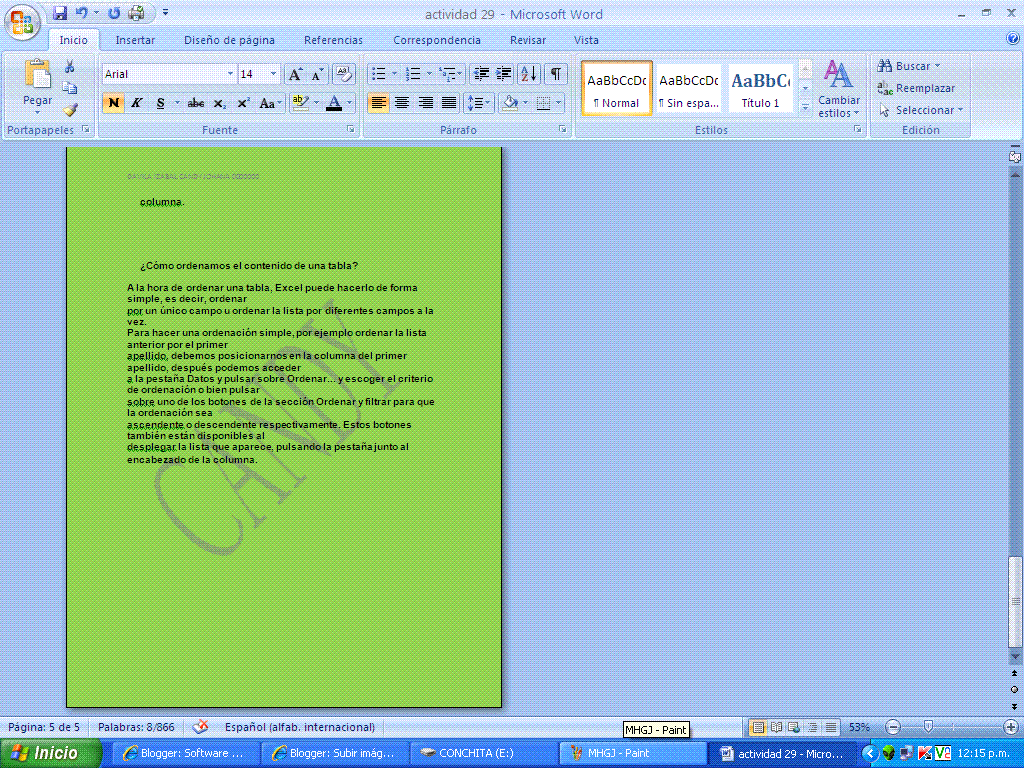Increase paragraph indent
This screenshot has height=768, width=1024.
click(504, 74)
